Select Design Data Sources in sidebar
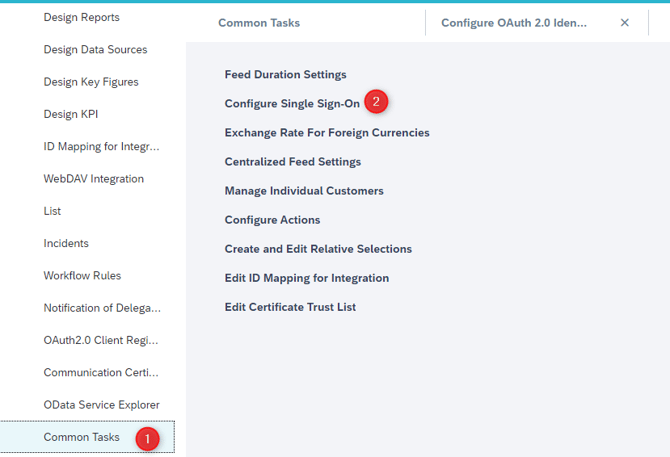The image size is (670, 457). [95, 50]
